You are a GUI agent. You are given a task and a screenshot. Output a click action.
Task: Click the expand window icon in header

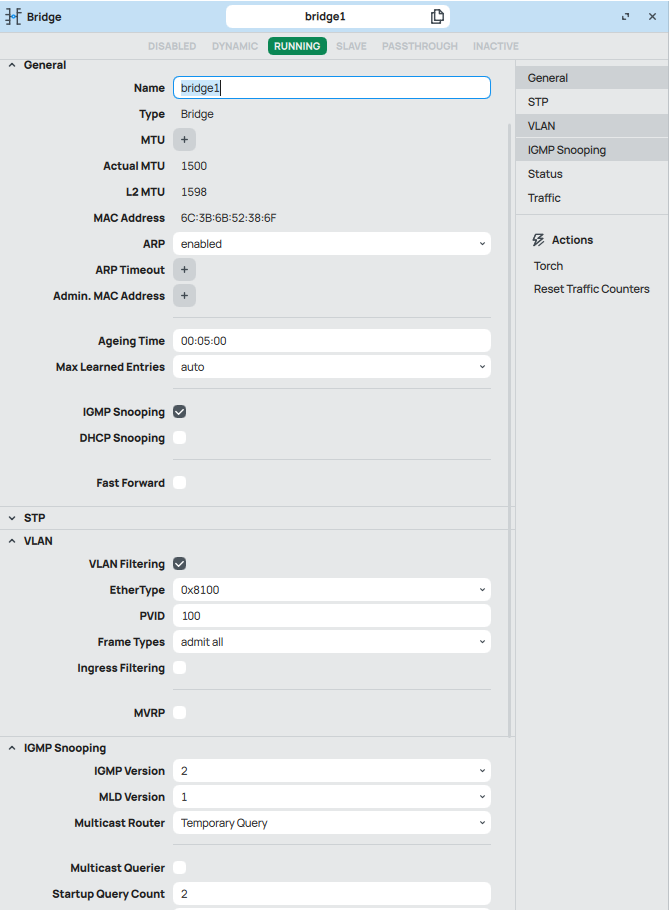(x=626, y=17)
